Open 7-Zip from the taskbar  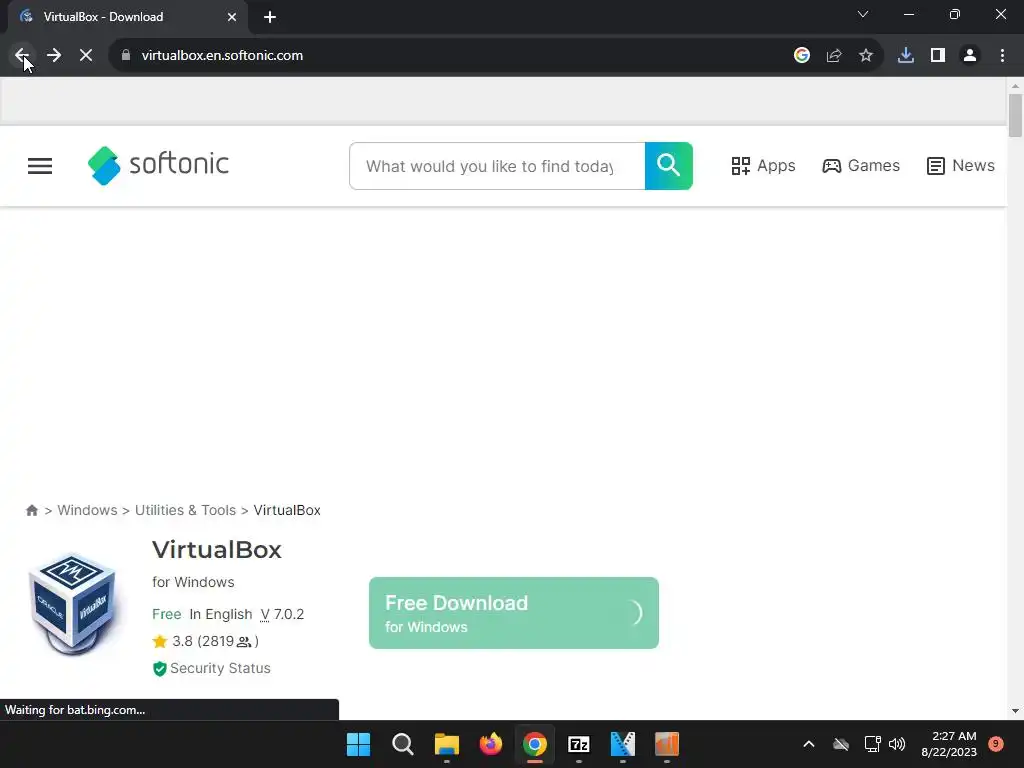coord(579,744)
